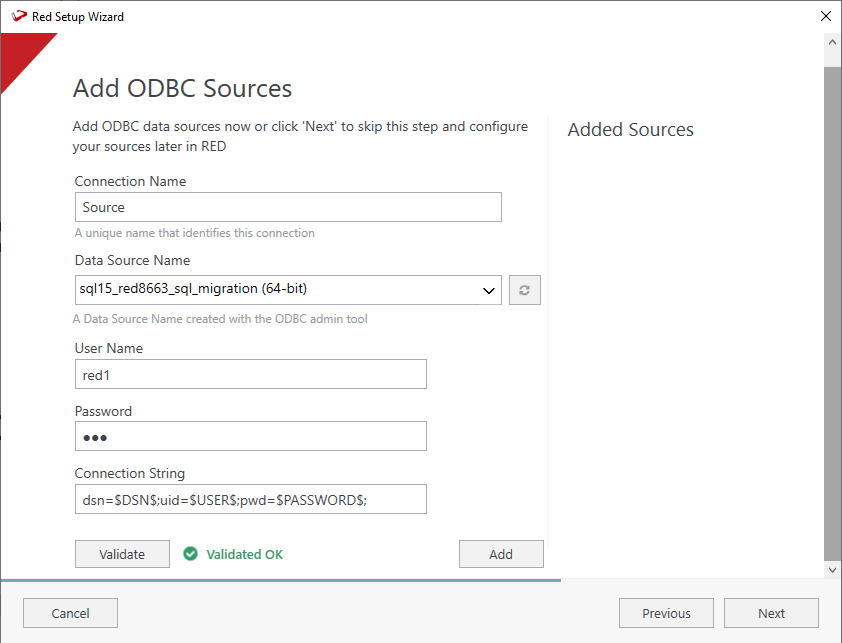Viewport: 842px width, 643px height.
Task: Proceed with the Next button
Action: (x=771, y=613)
